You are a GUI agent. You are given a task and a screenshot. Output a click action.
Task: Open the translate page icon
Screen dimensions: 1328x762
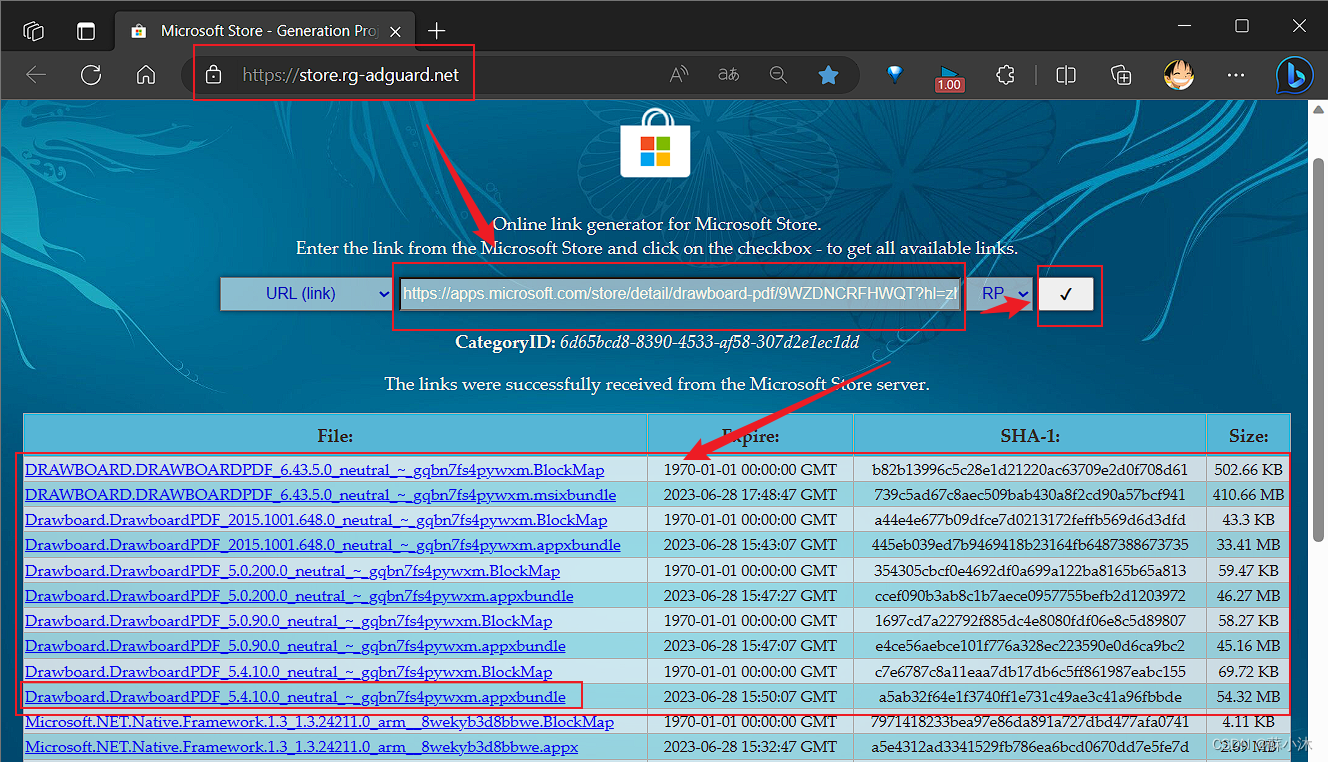pos(728,75)
